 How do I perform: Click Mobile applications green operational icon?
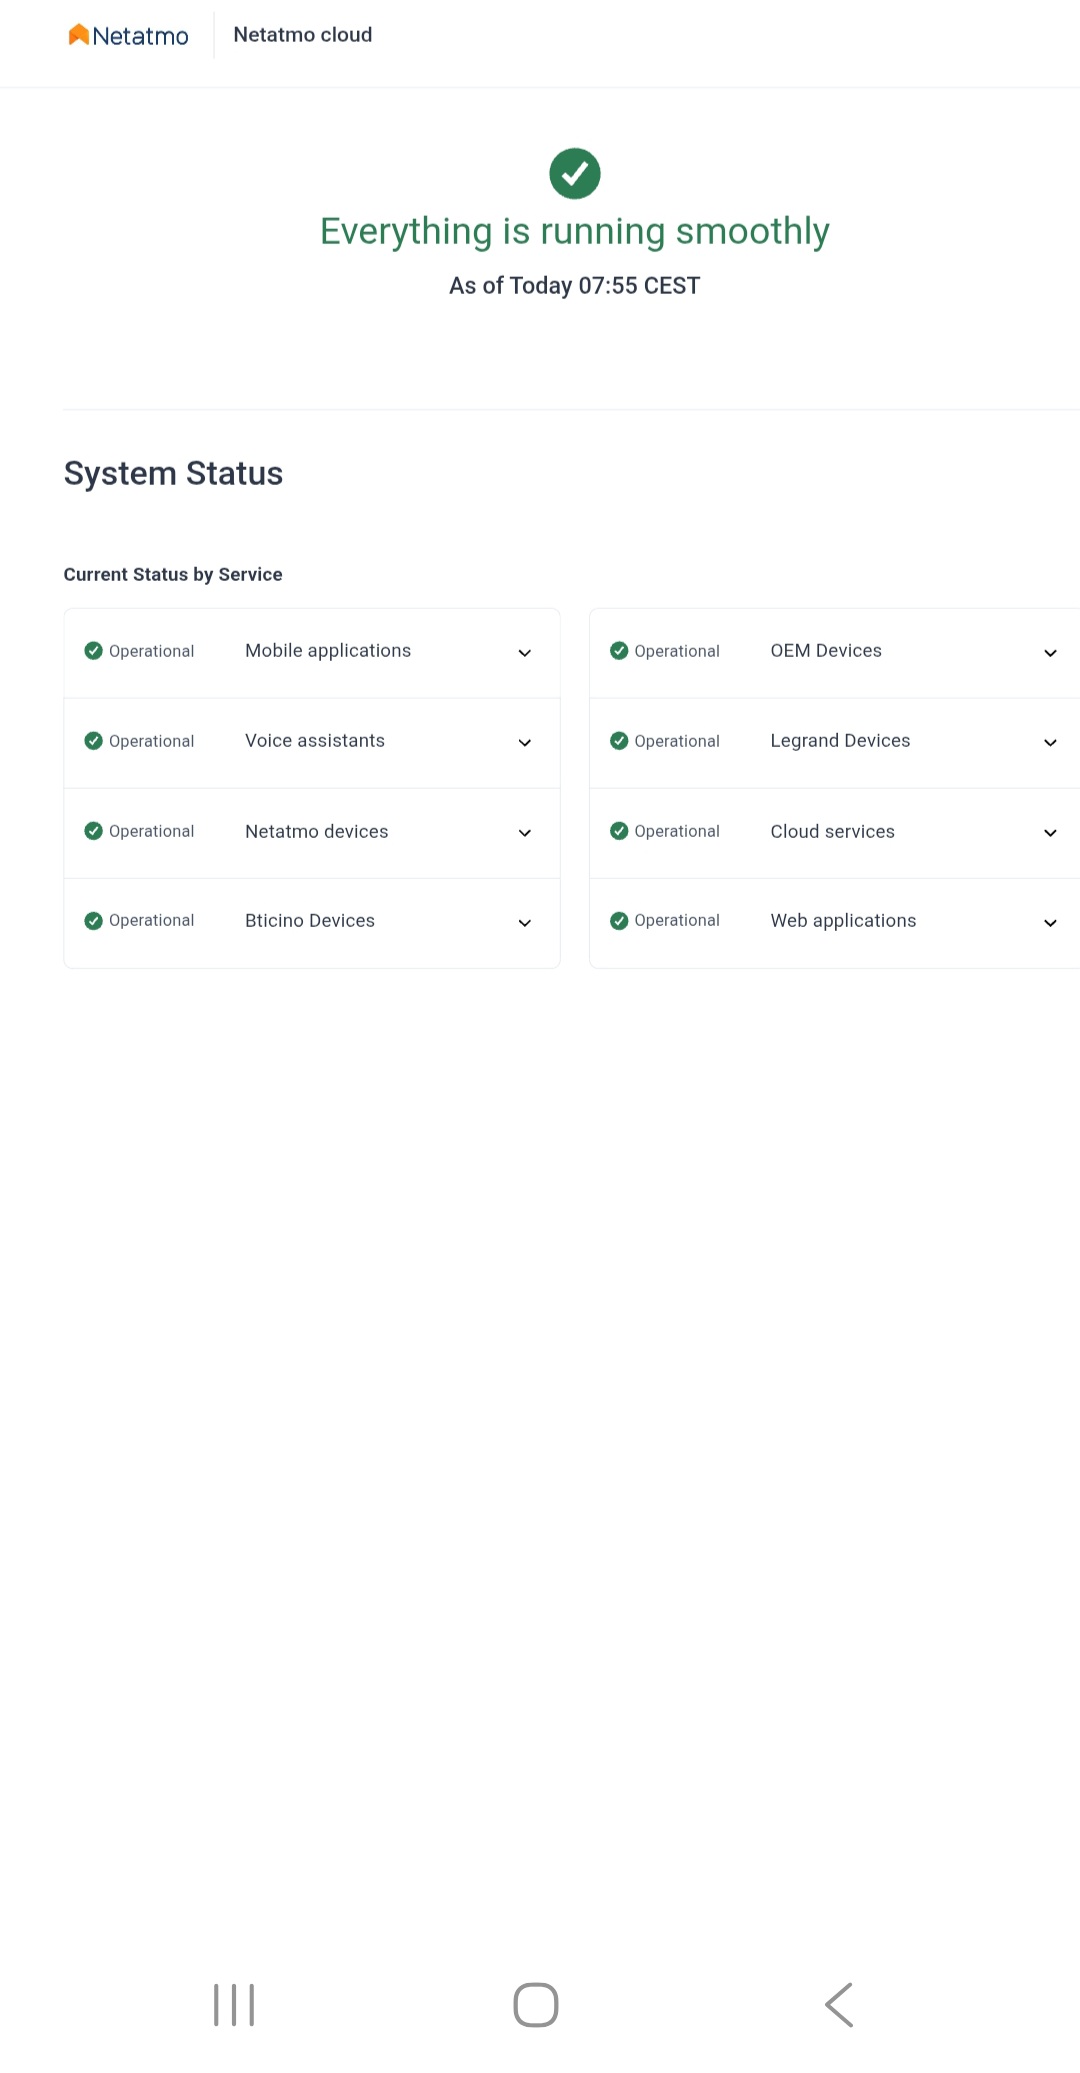pyautogui.click(x=94, y=651)
